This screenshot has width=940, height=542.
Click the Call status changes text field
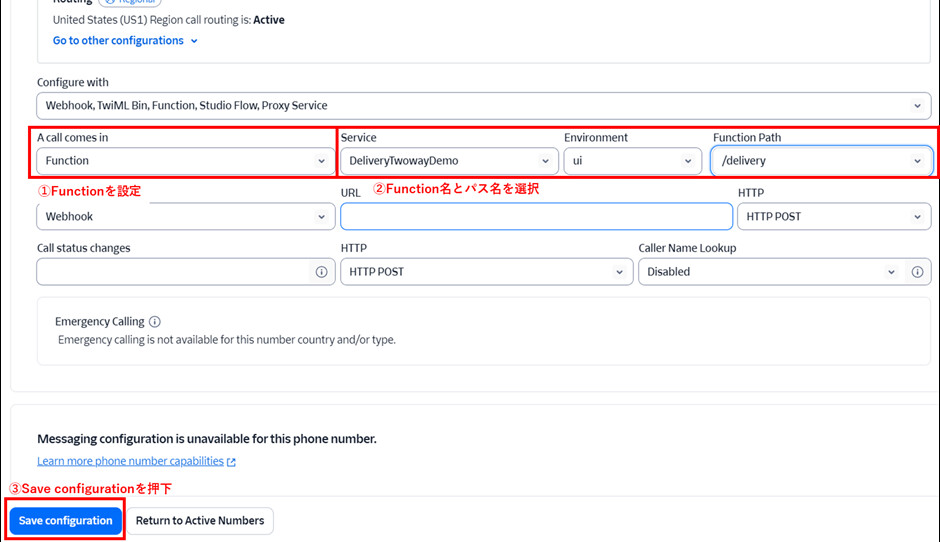[175, 272]
